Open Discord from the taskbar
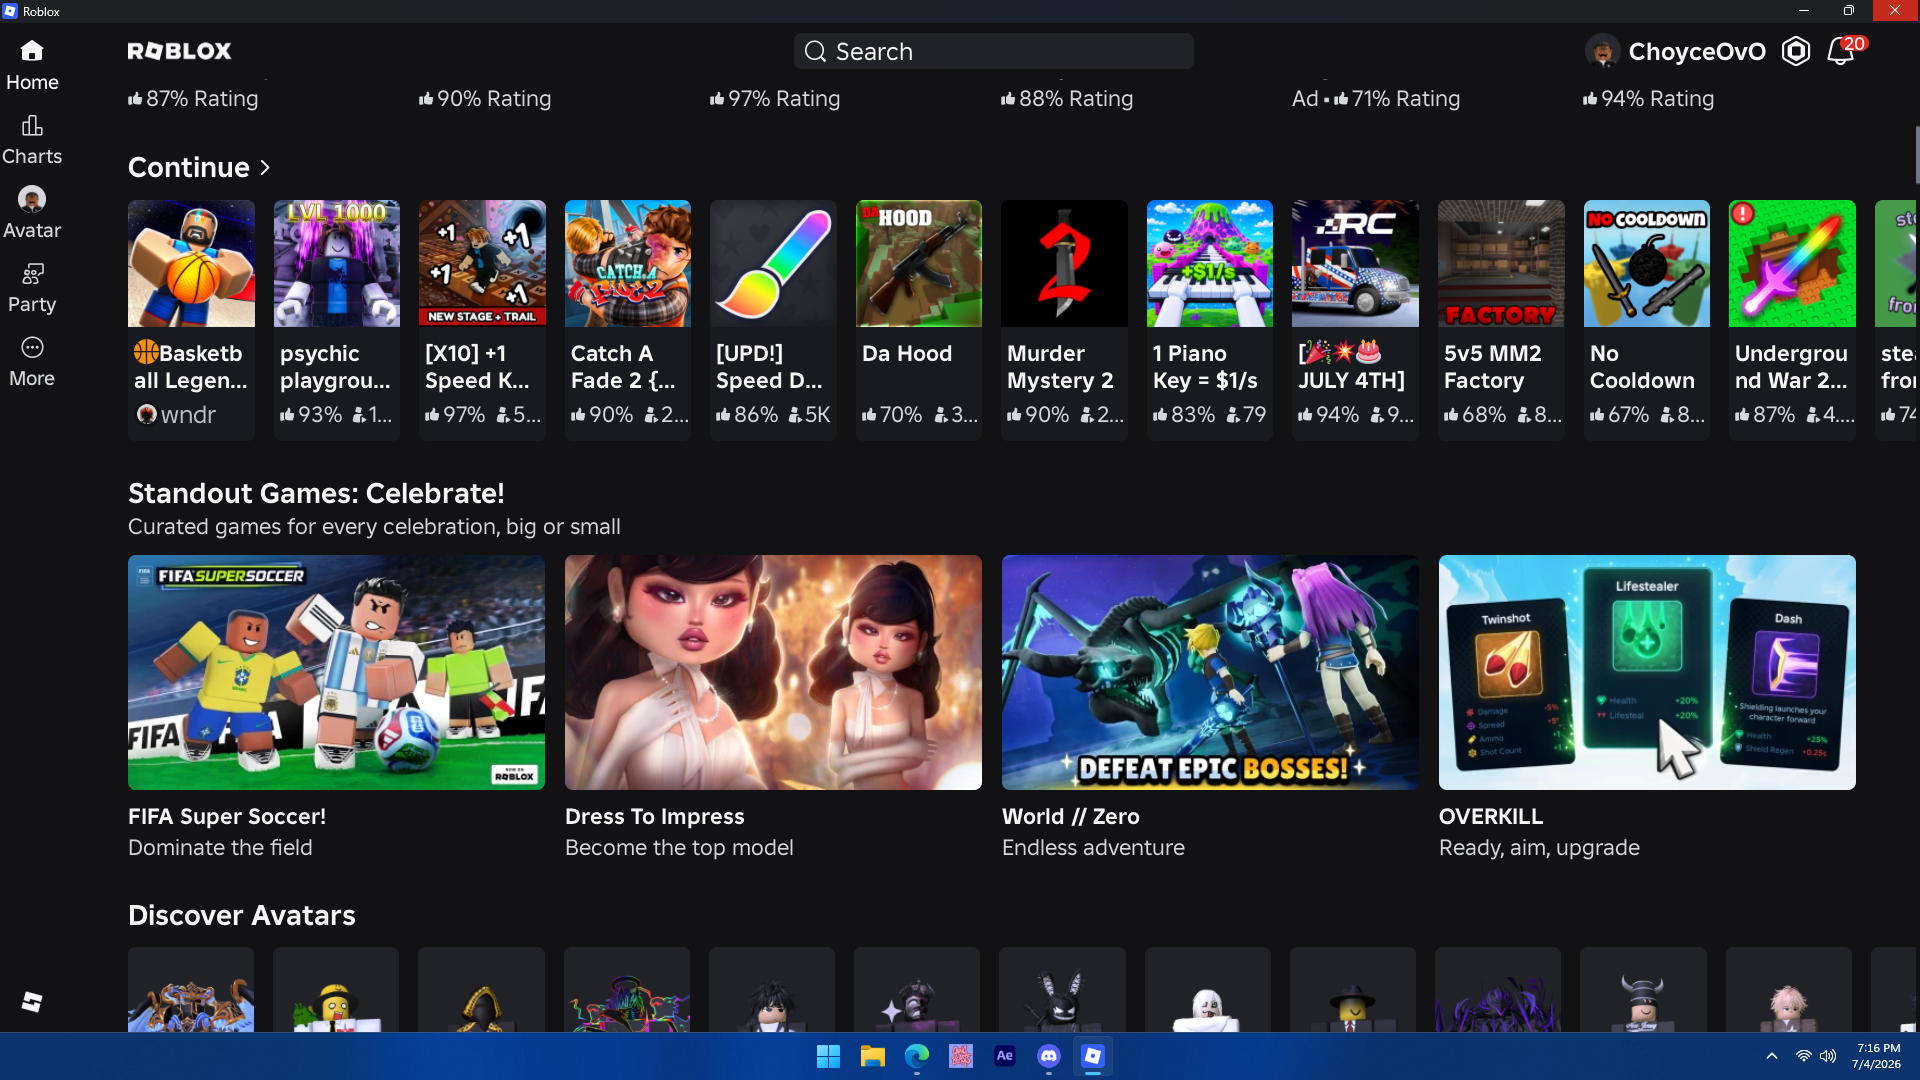 click(x=1049, y=1056)
